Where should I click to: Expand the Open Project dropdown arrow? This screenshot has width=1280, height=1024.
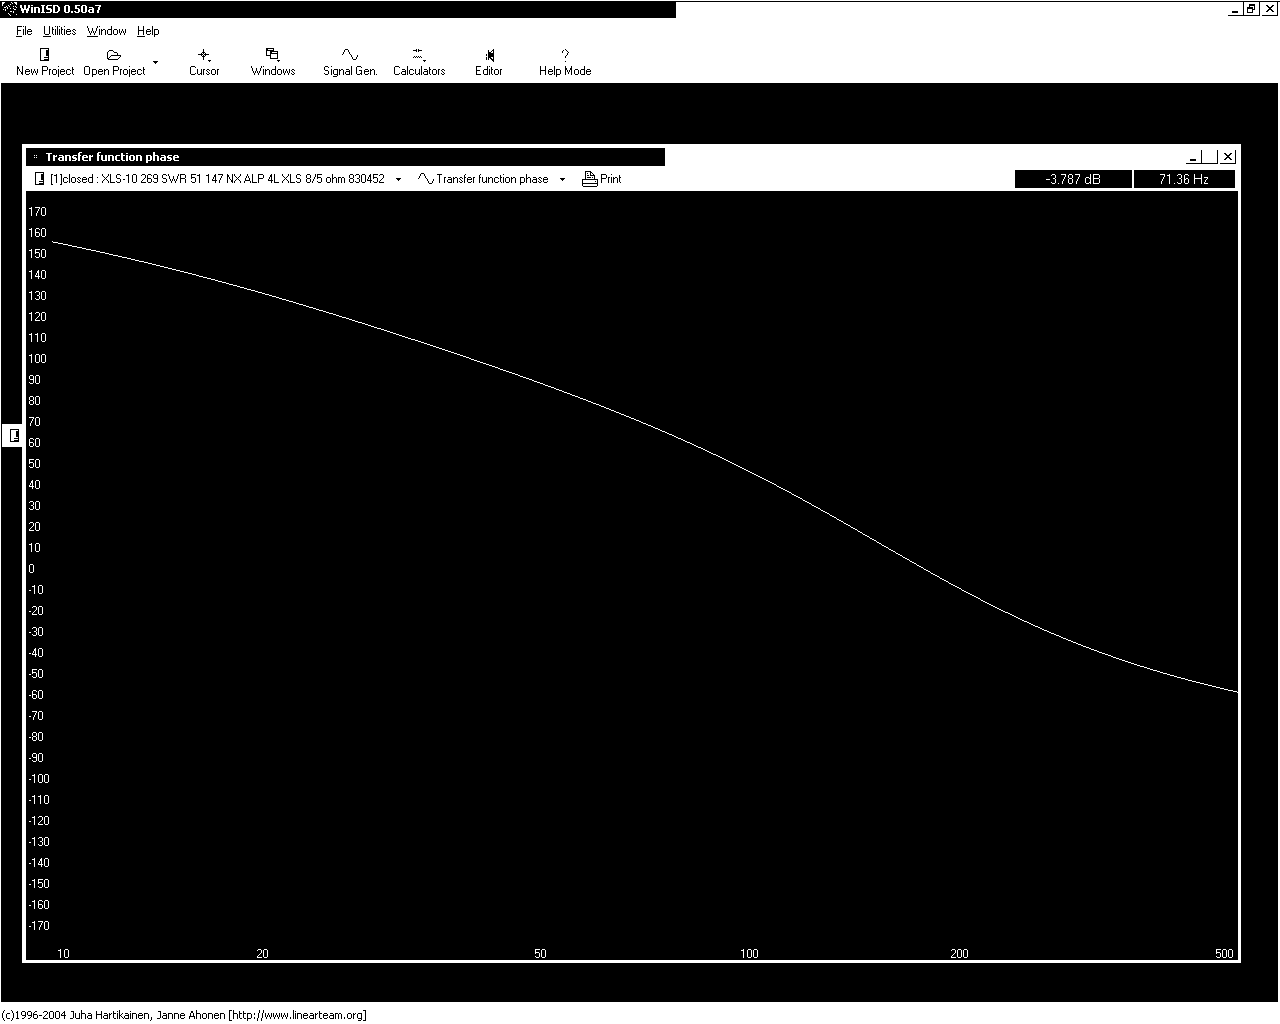tap(155, 62)
